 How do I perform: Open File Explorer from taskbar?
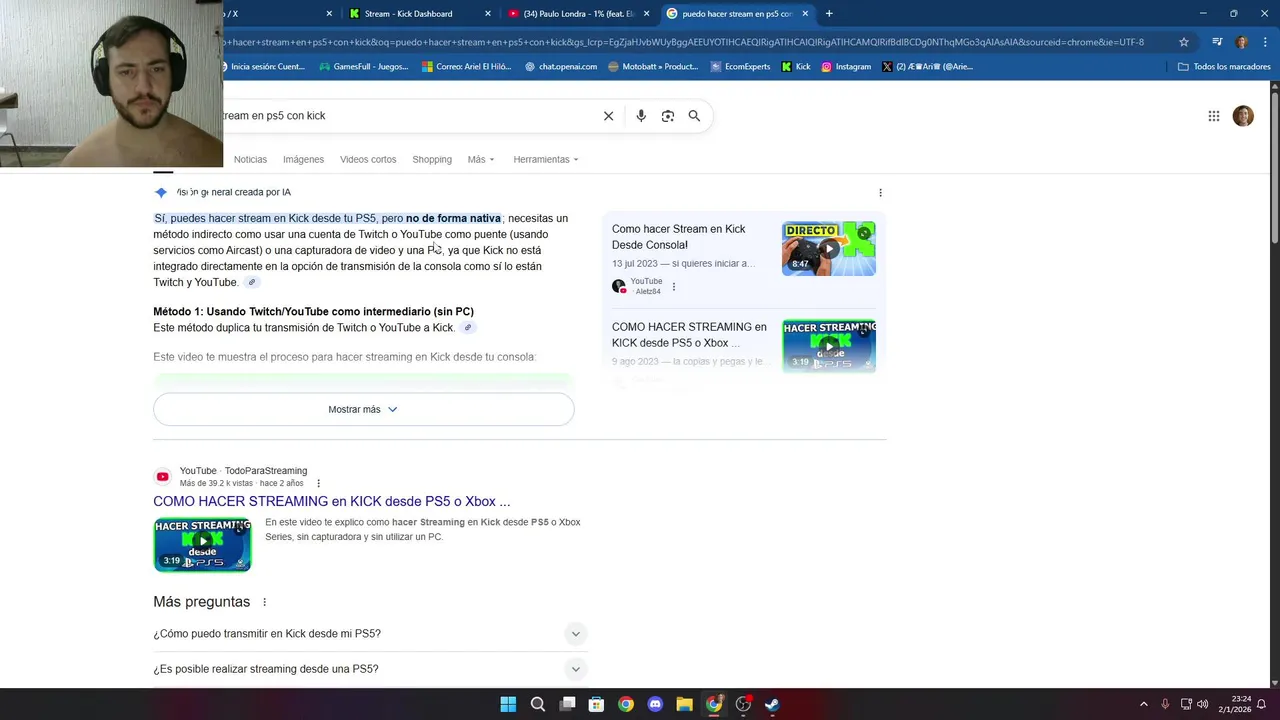[684, 704]
